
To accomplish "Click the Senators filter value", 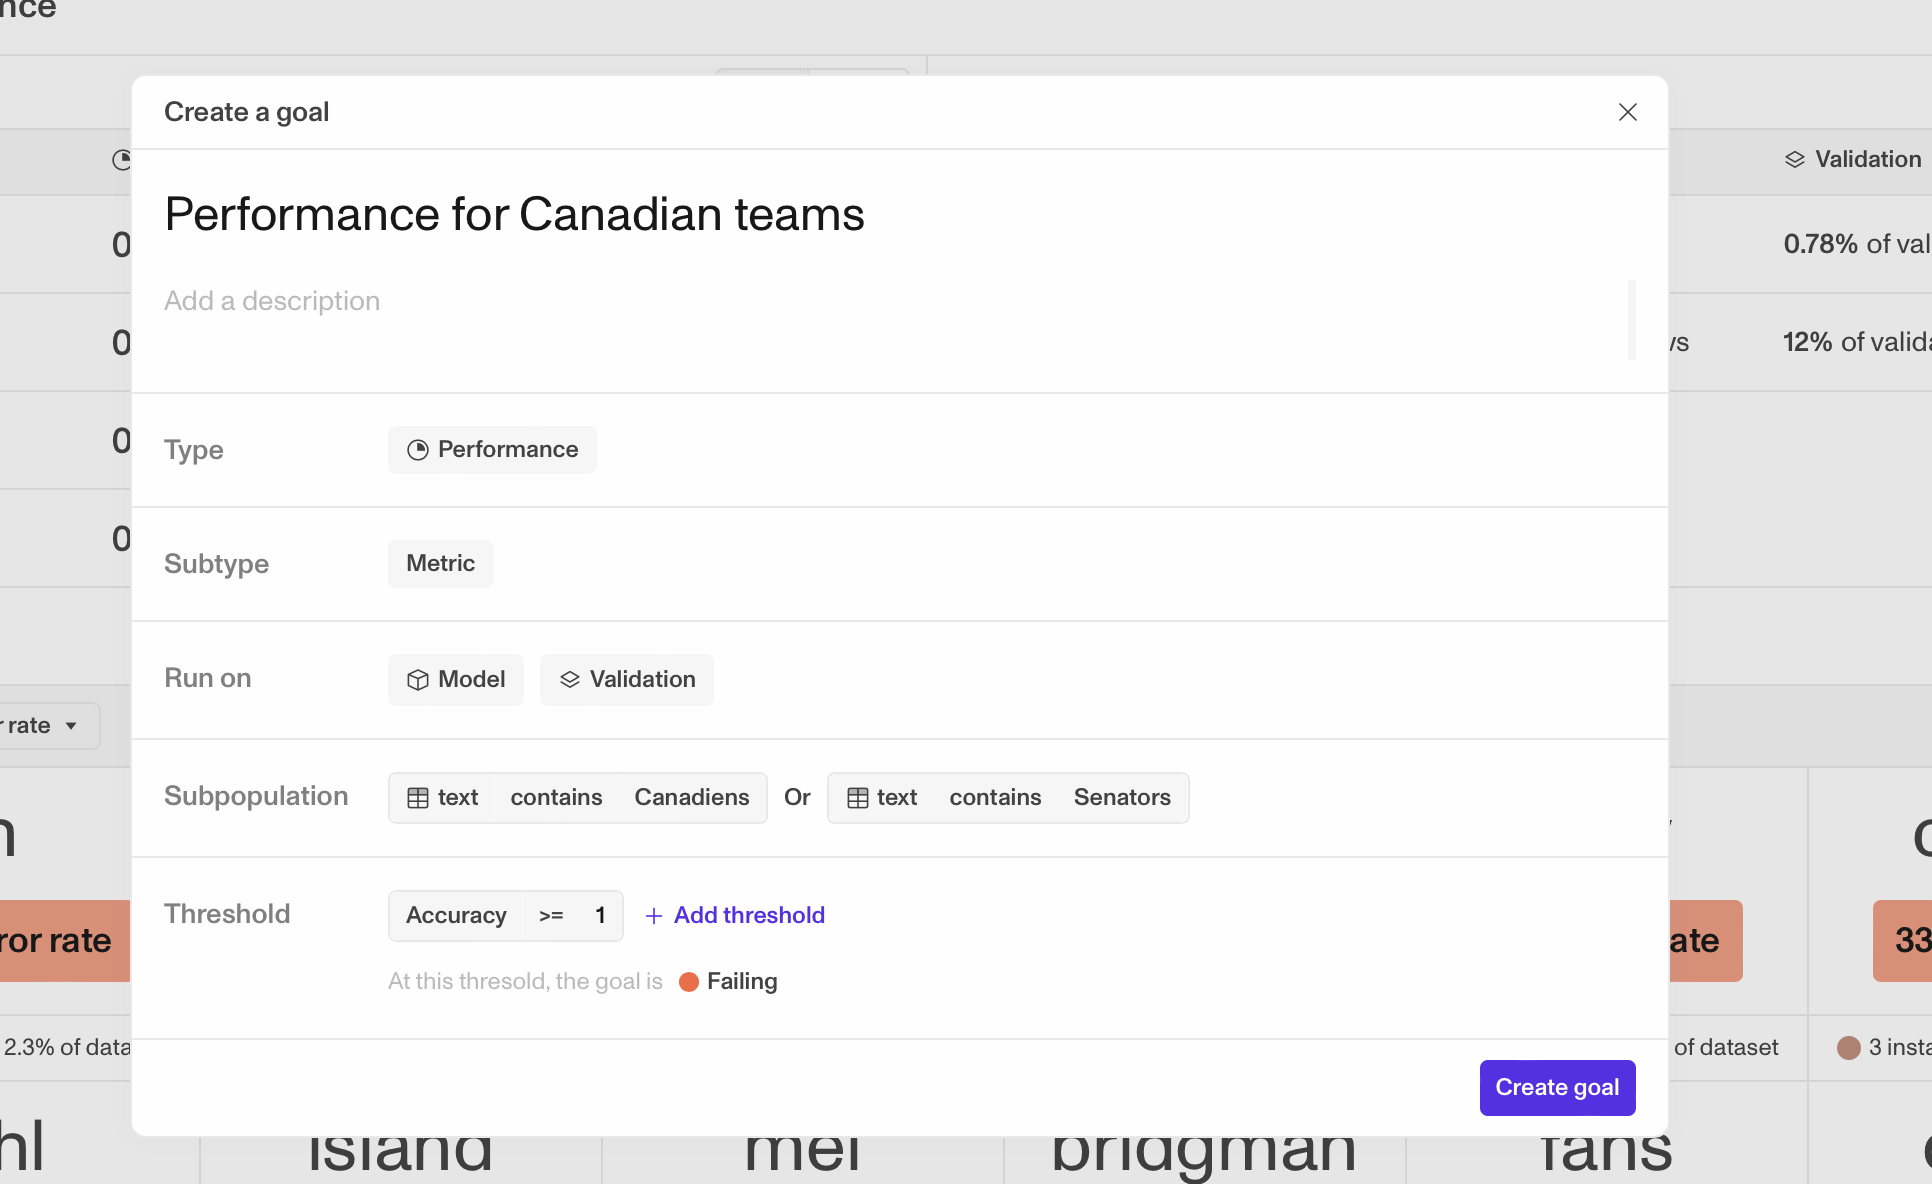I will 1121,798.
